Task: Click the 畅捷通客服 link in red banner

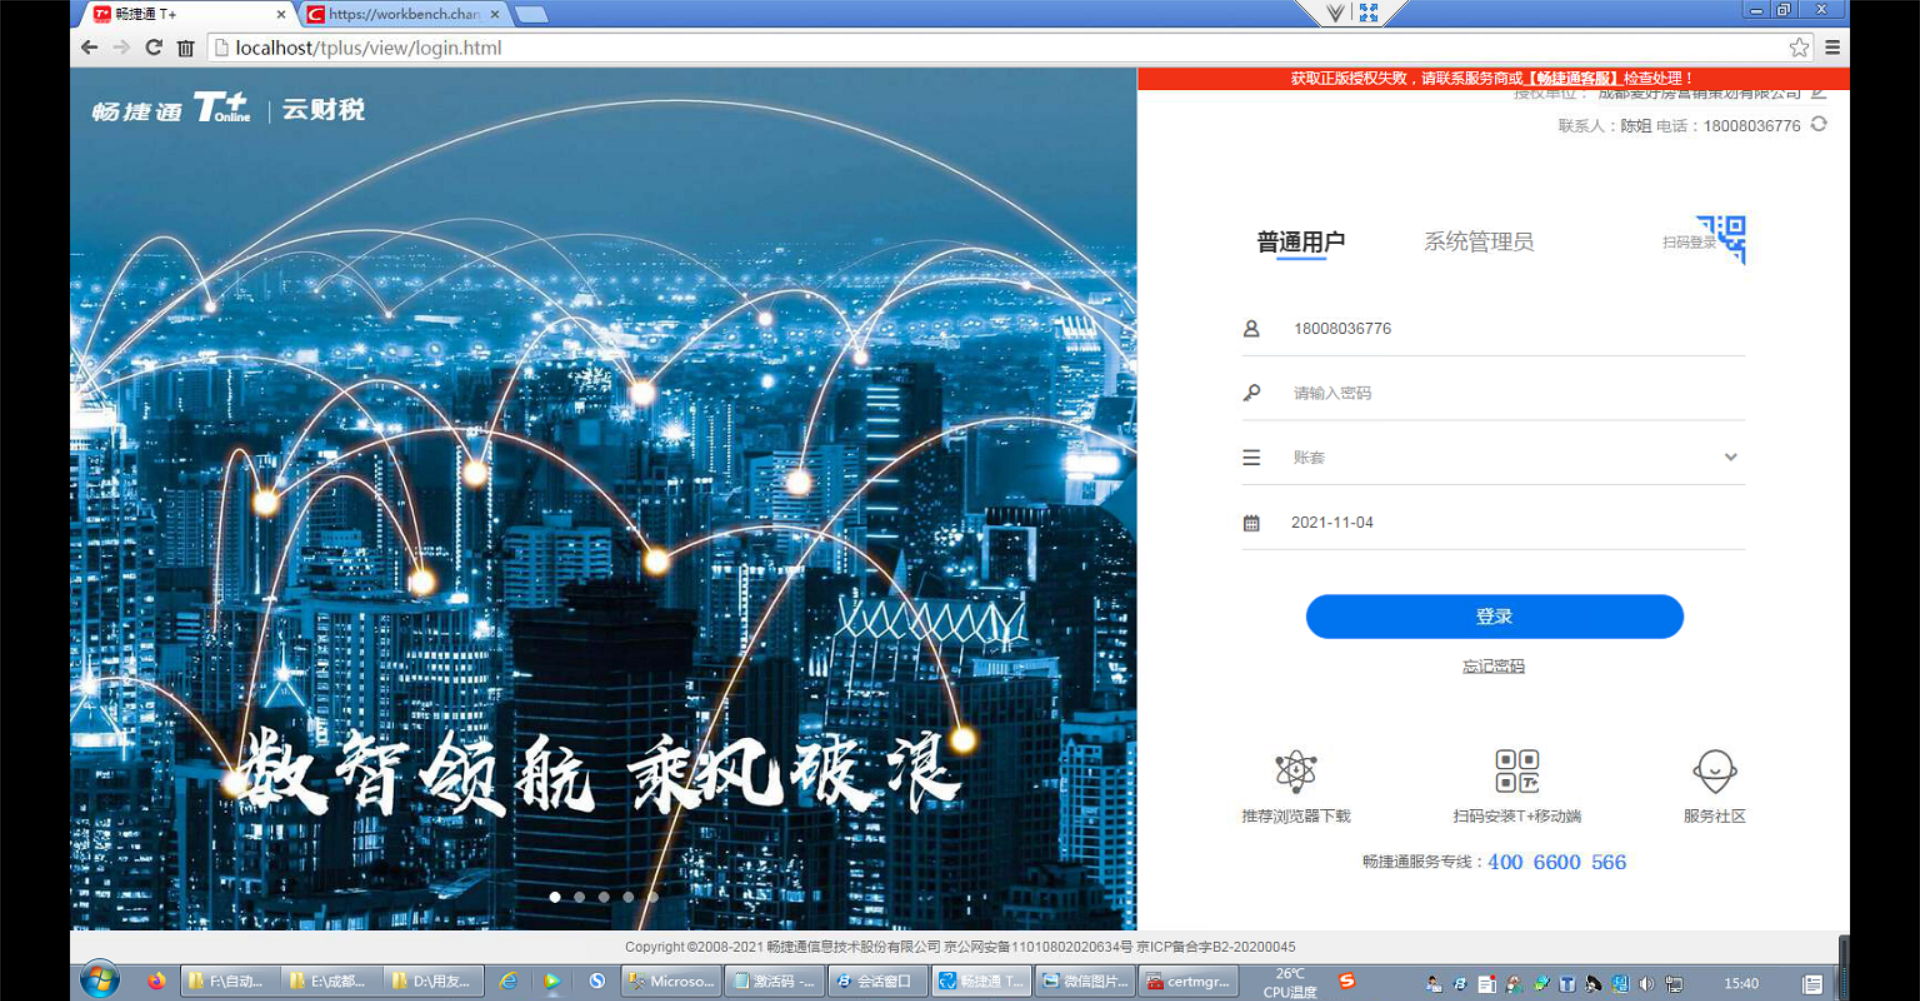Action: pos(1573,78)
